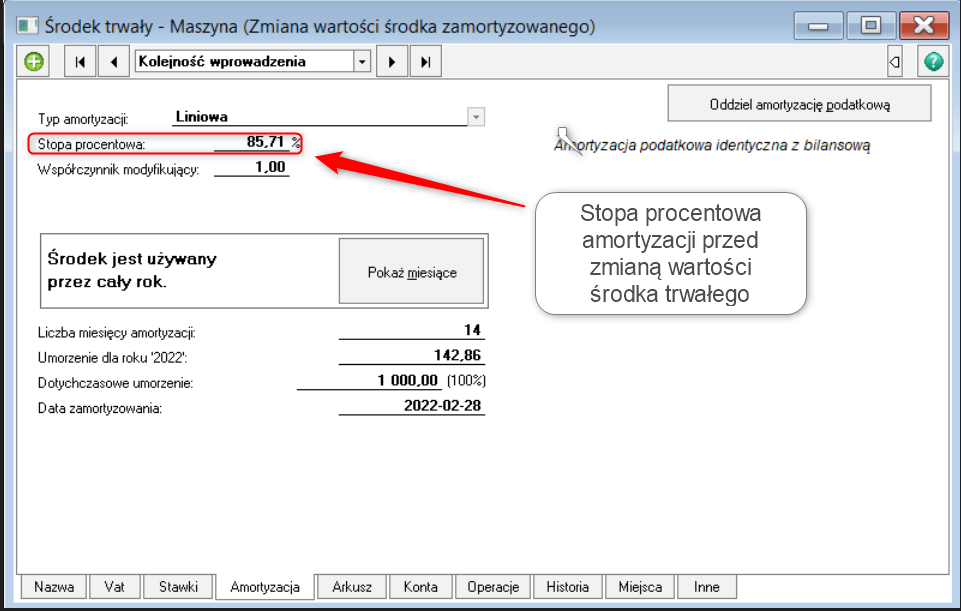This screenshot has height=611, width=961.
Task: Go to next record arrow
Action: point(392,62)
